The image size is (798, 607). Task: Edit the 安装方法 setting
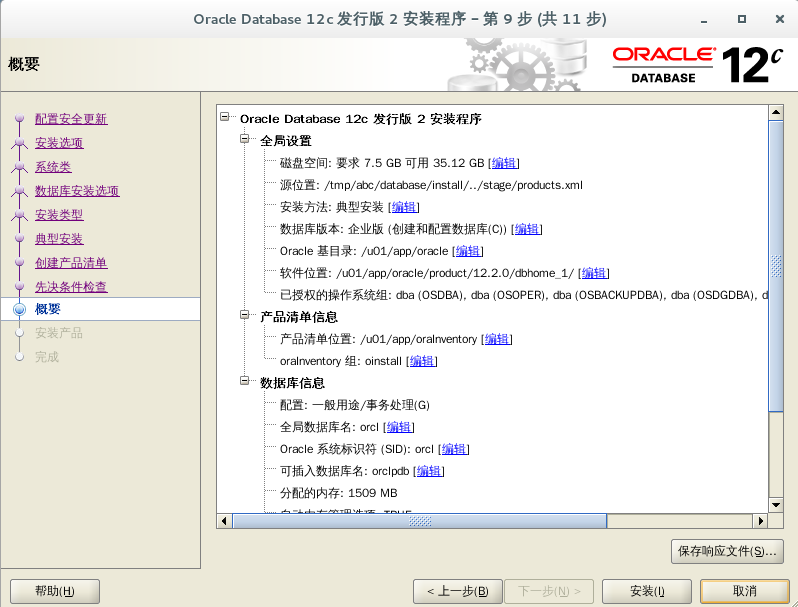404,207
